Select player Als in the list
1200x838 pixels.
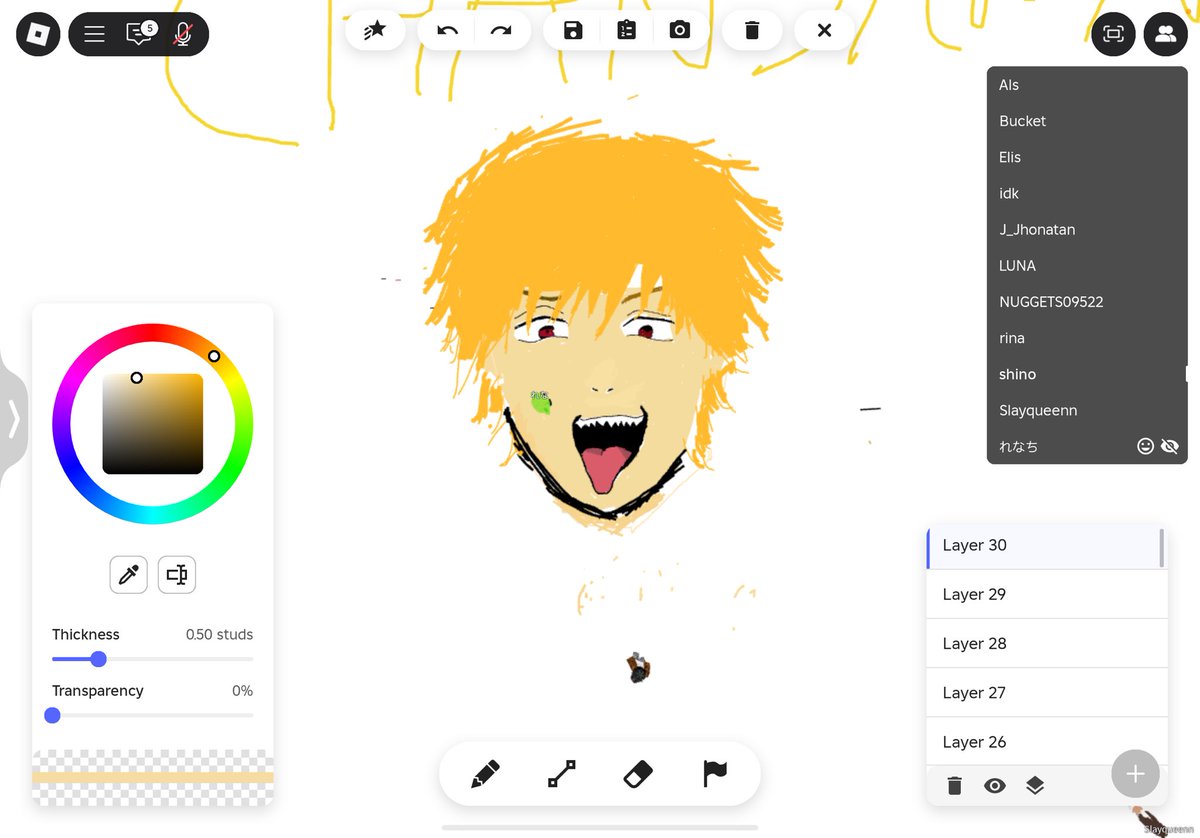[1087, 85]
